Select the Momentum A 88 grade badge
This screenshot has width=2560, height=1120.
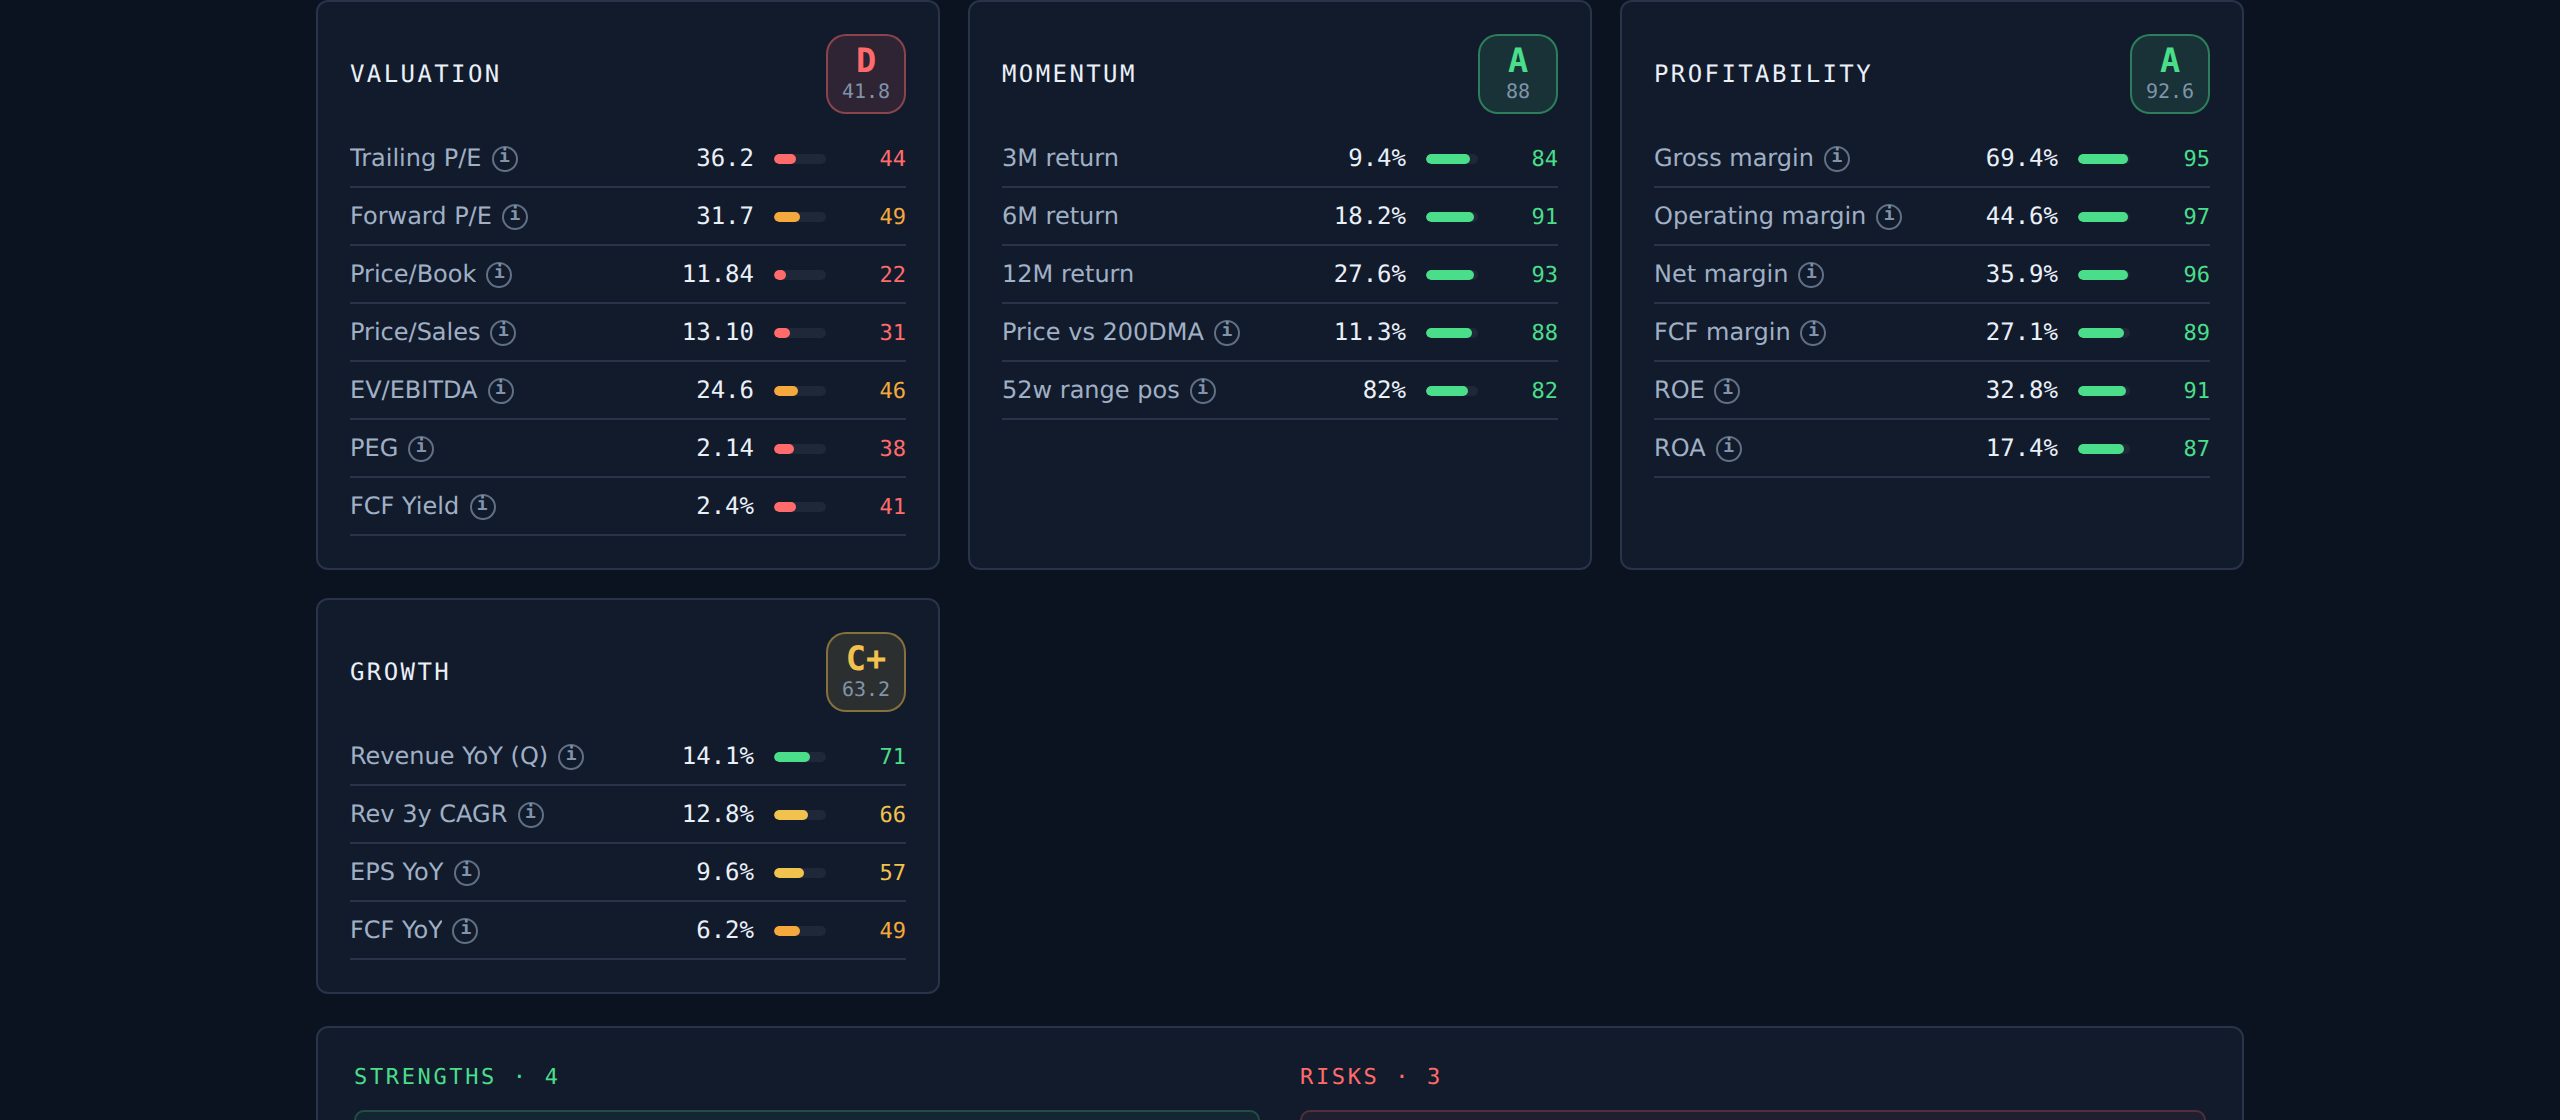coord(1518,74)
